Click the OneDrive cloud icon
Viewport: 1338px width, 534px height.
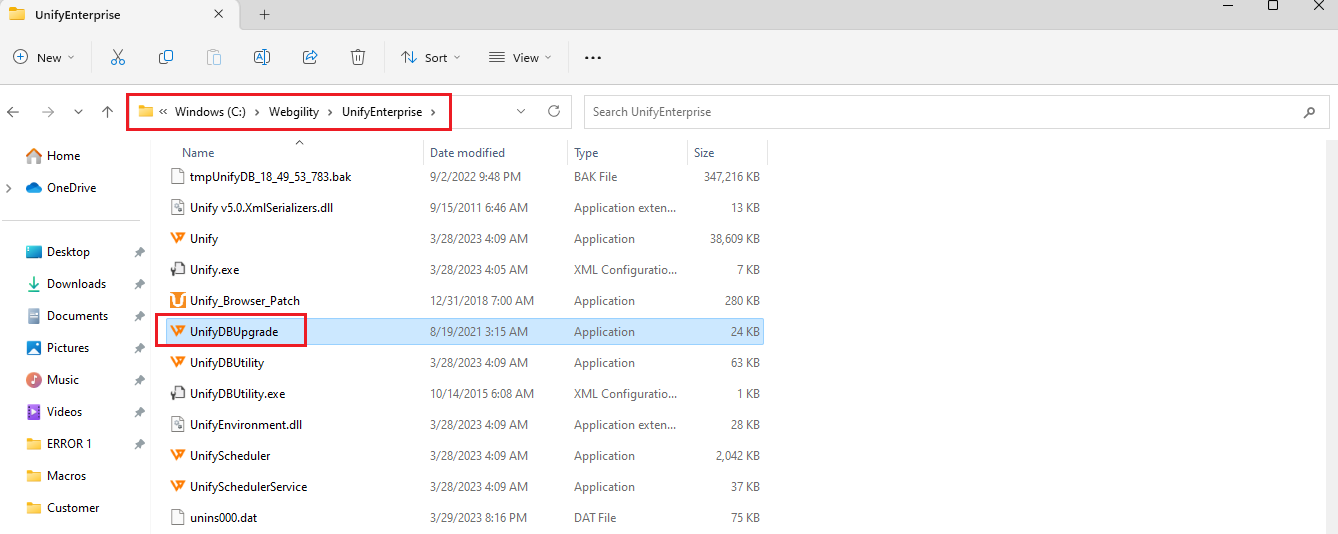(34, 187)
